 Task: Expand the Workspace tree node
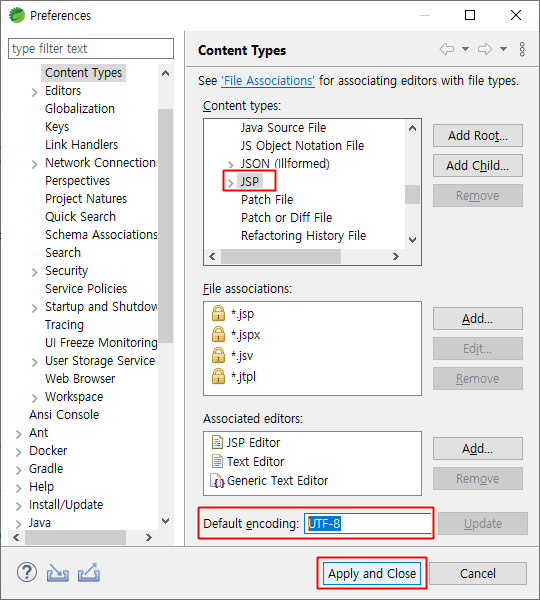pos(34,398)
